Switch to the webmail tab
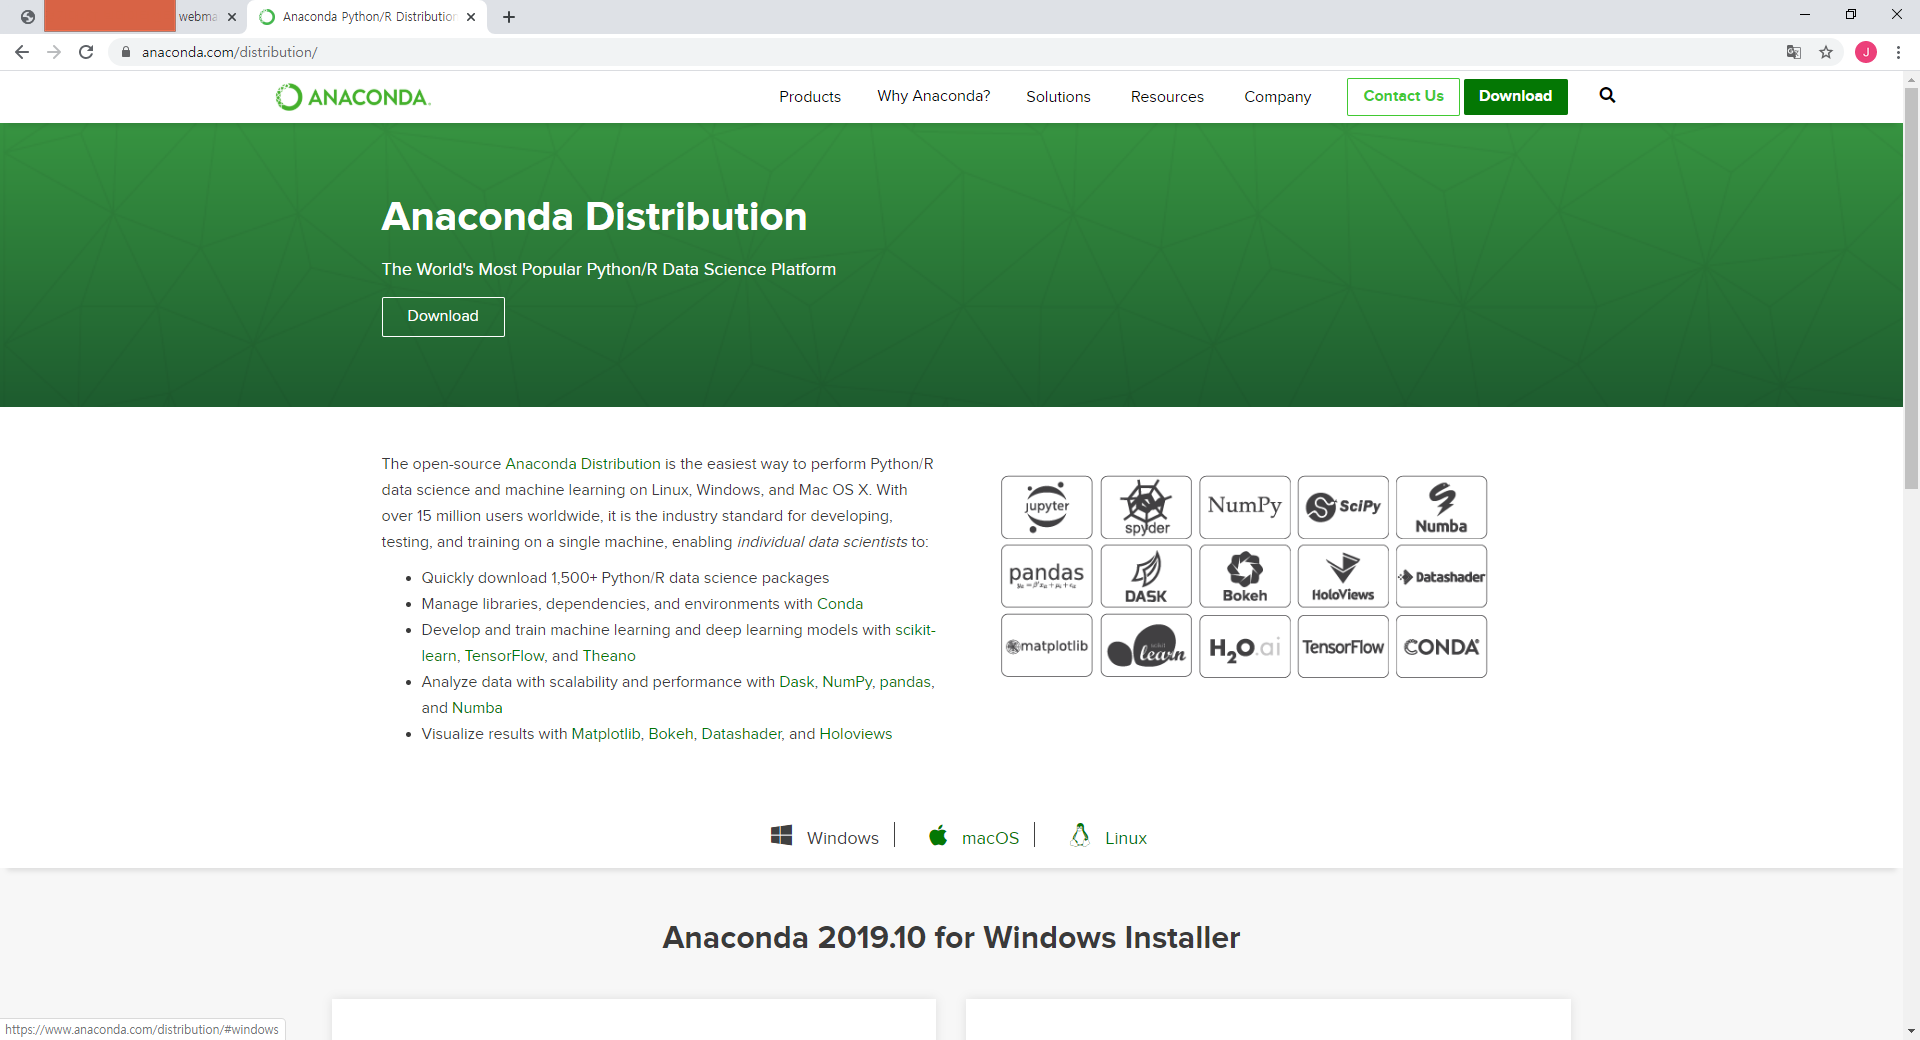 [x=130, y=17]
